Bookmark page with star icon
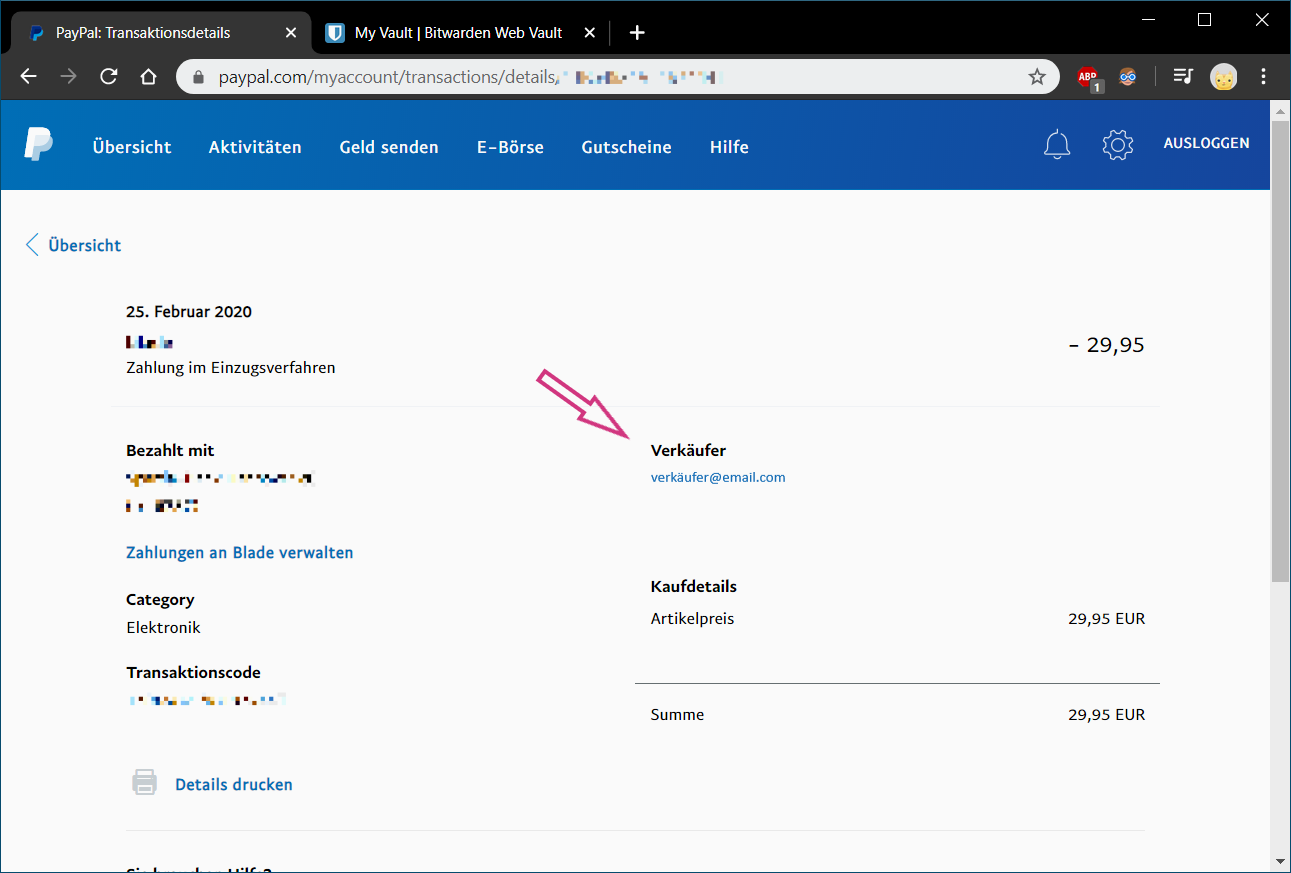The width and height of the screenshot is (1291, 873). 1037,77
